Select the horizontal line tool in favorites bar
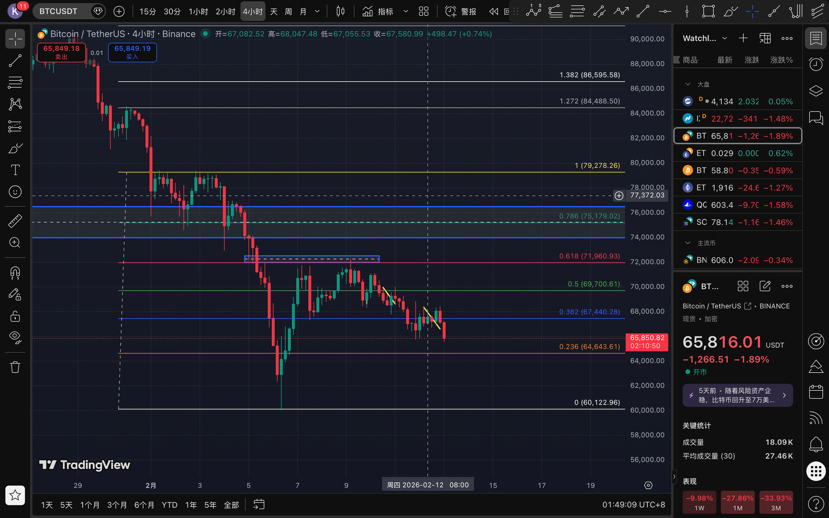The height and width of the screenshot is (518, 829). [665, 11]
